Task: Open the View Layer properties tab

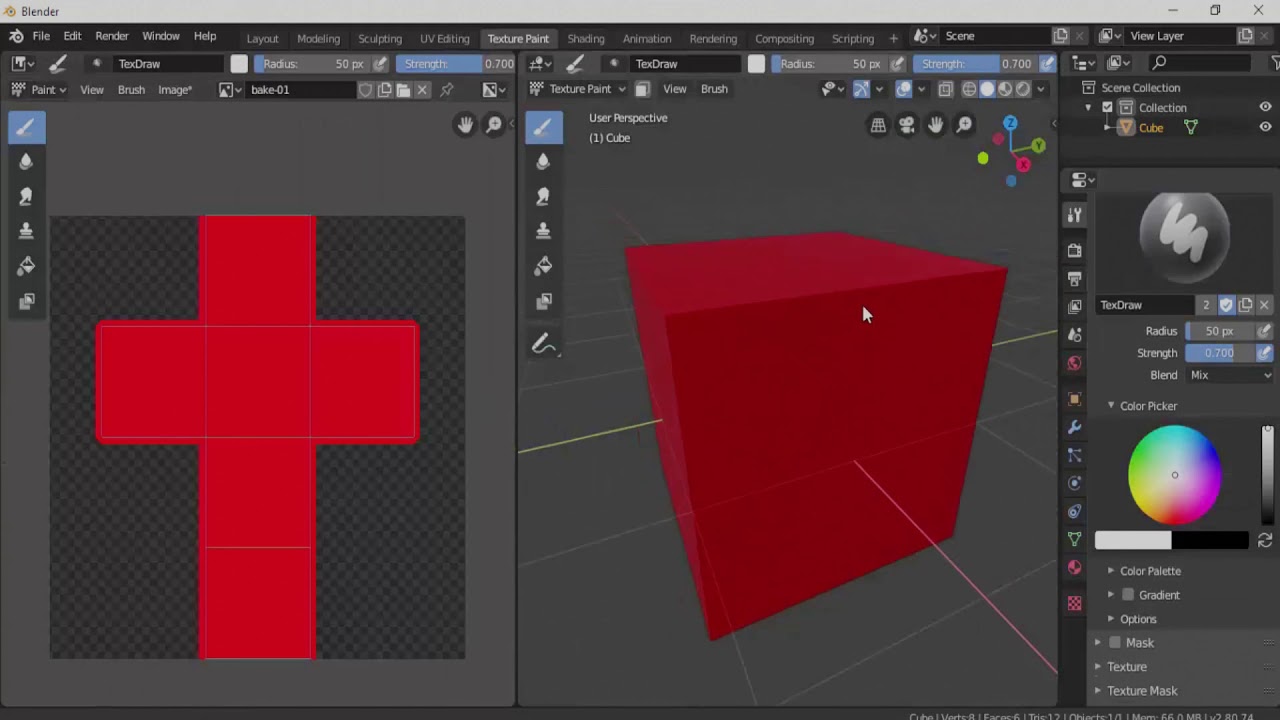Action: 1075,306
